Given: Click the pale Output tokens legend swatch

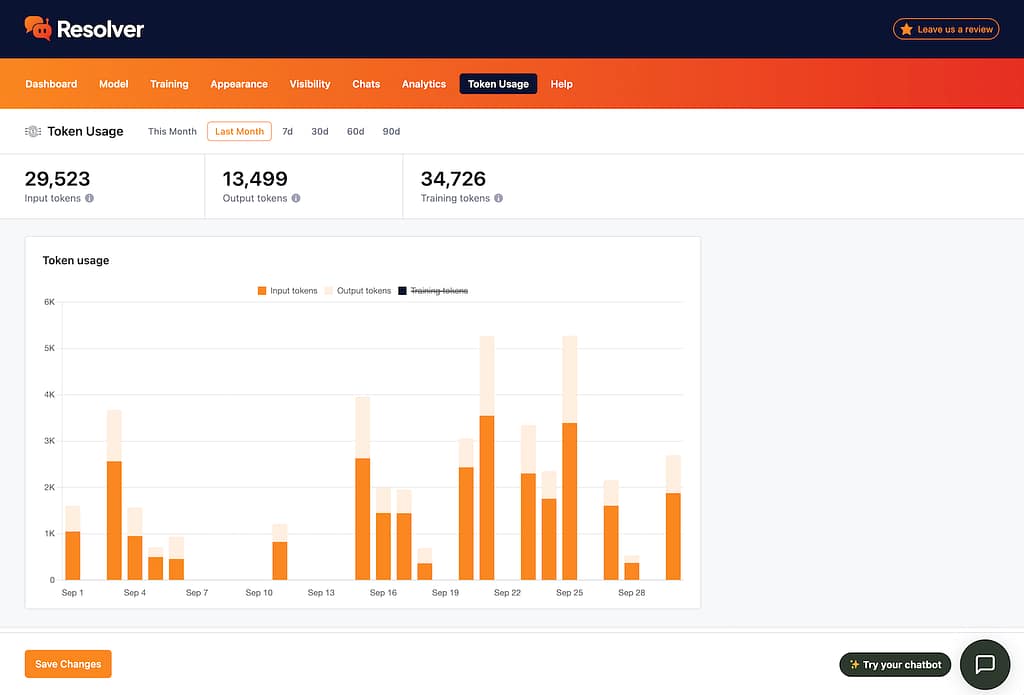Looking at the screenshot, I should click(329, 291).
